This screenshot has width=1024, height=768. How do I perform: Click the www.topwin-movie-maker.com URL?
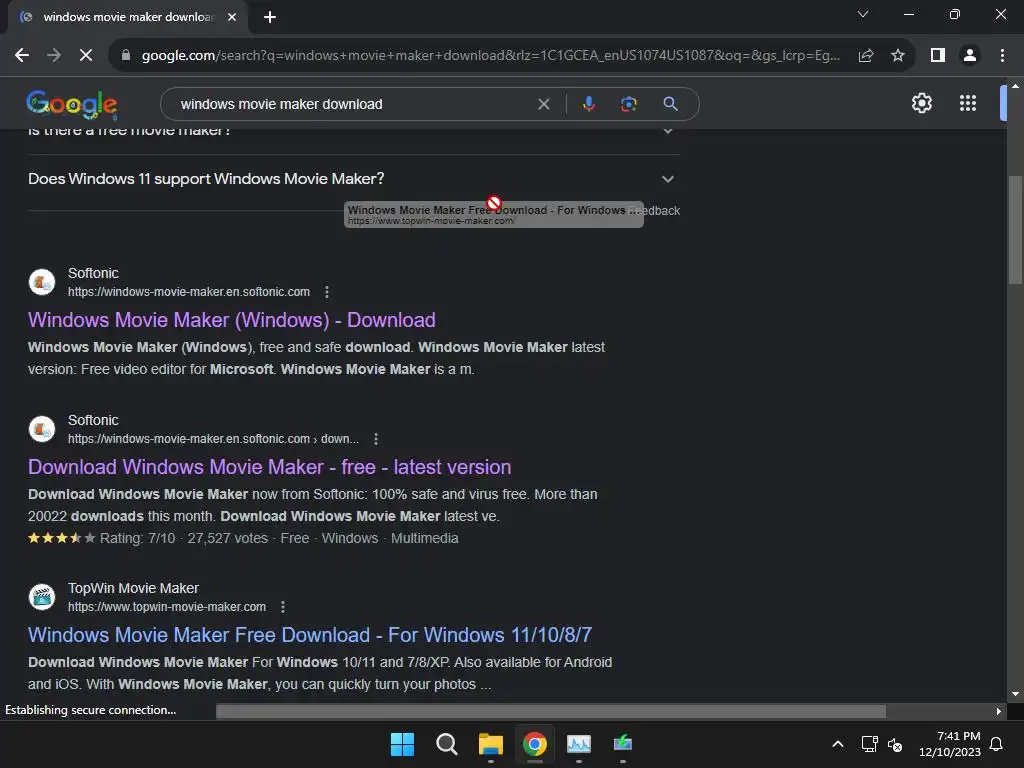pyautogui.click(x=167, y=607)
